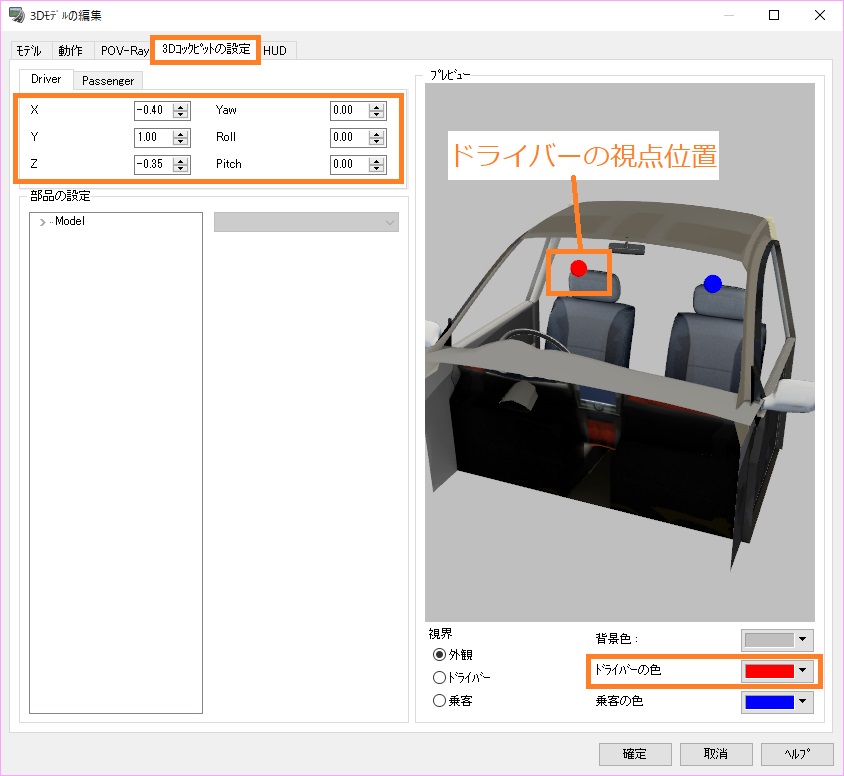Click the red driver viewpoint marker

point(579,268)
